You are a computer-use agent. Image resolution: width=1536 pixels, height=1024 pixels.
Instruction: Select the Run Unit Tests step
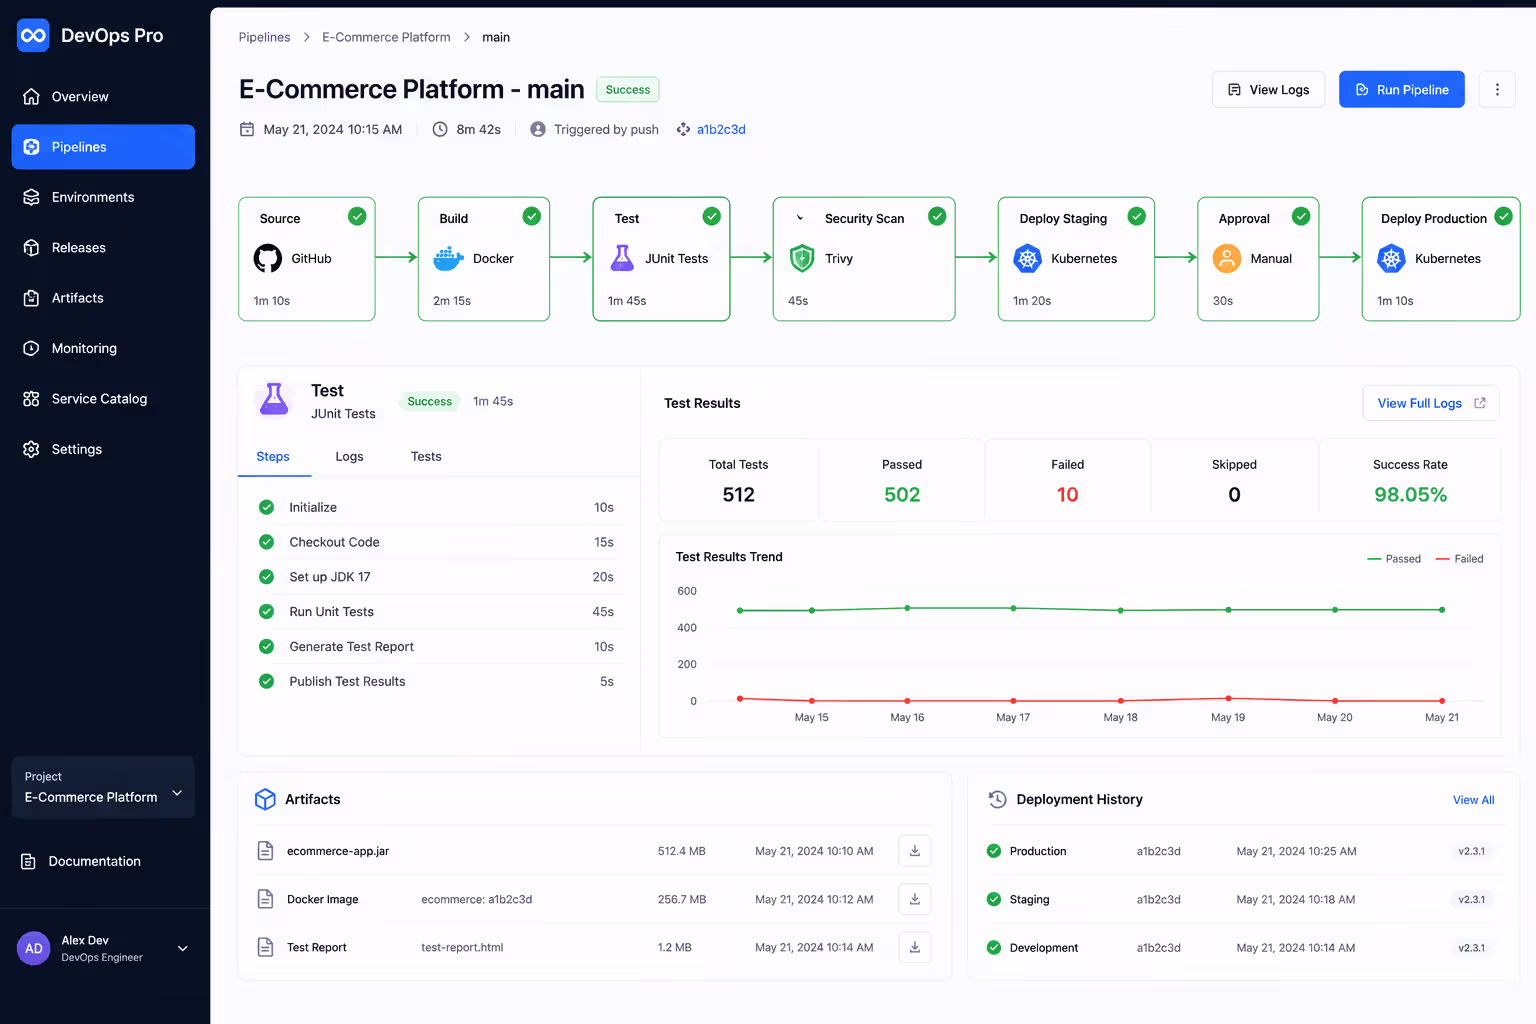click(x=436, y=612)
